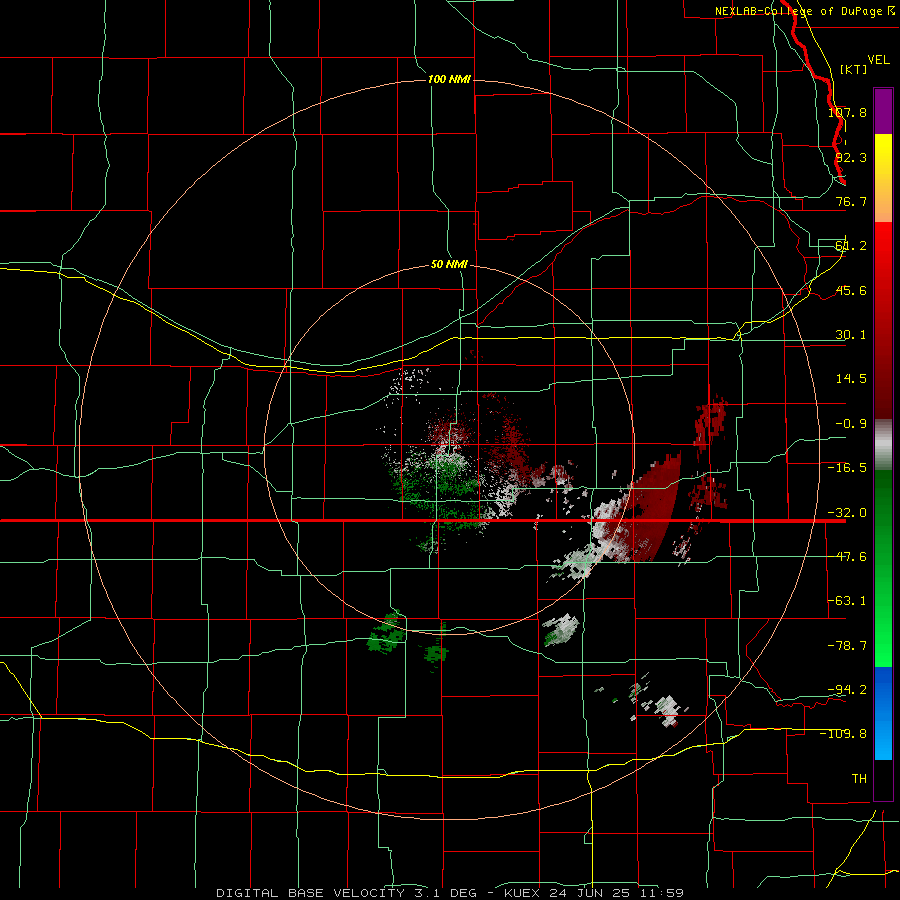This screenshot has height=900, width=900.
Task: Pick the purple segment at color bar top
Action: click(883, 111)
